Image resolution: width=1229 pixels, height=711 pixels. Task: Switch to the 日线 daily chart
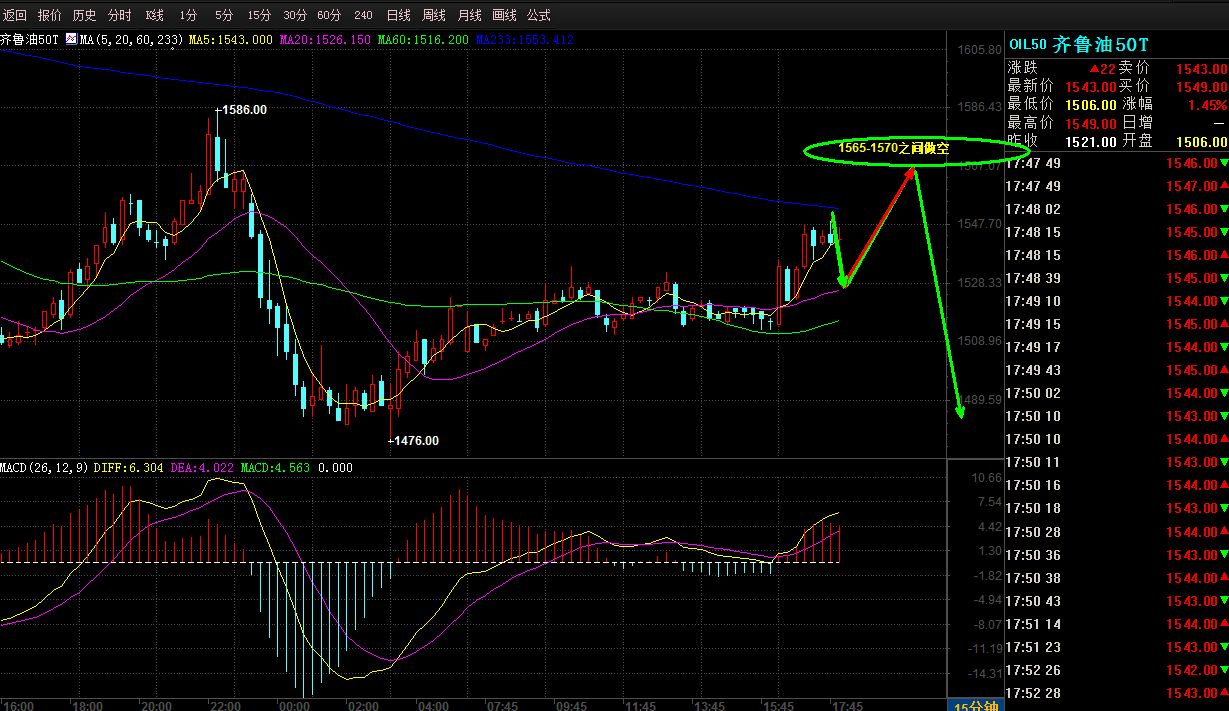pyautogui.click(x=398, y=15)
